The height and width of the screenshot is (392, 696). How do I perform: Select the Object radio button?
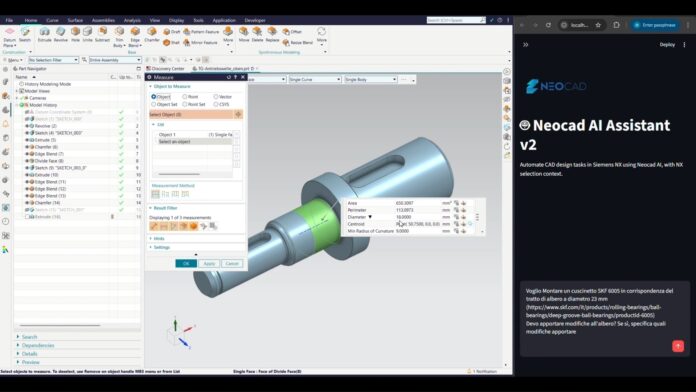[x=154, y=97]
